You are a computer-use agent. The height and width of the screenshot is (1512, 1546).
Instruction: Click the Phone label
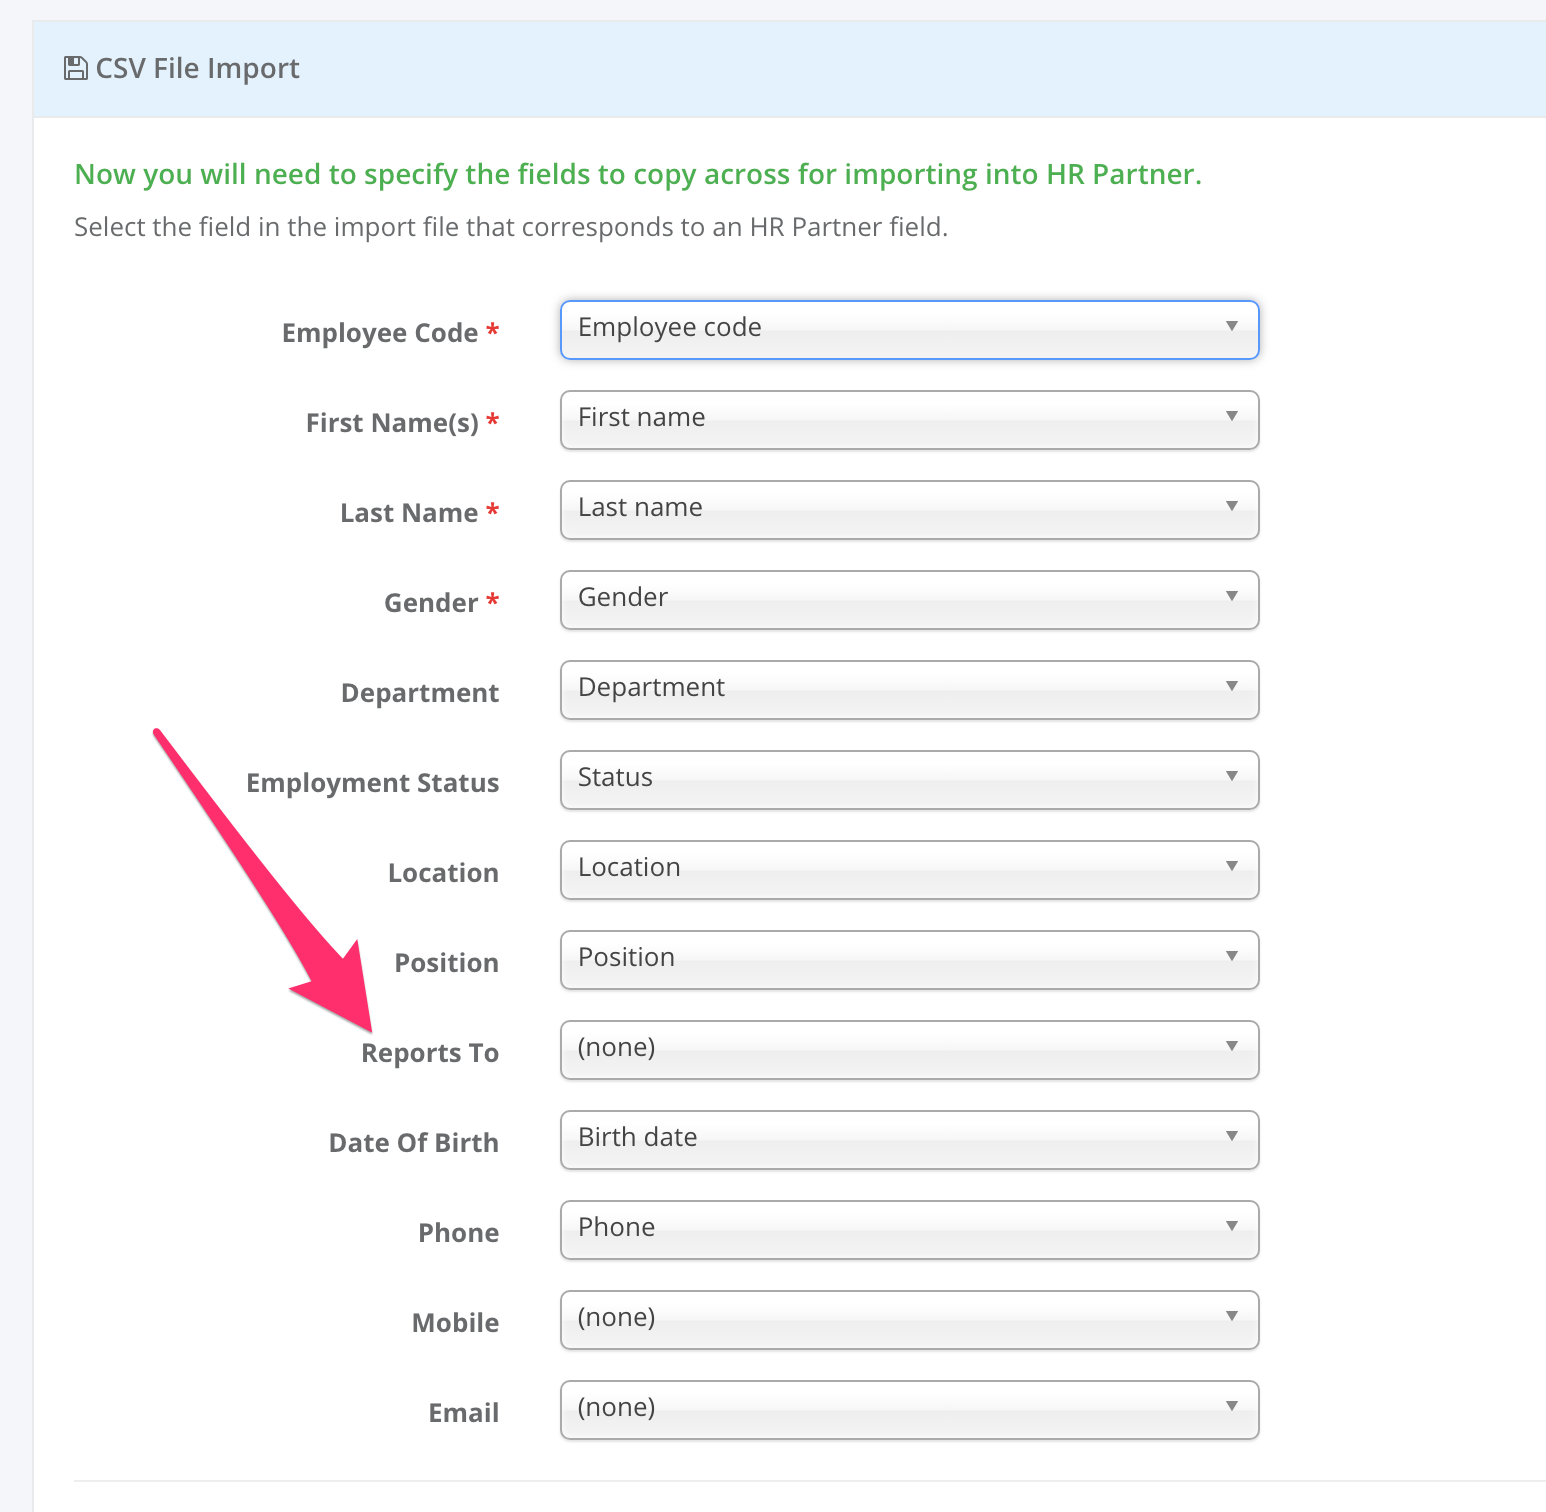459,1233
